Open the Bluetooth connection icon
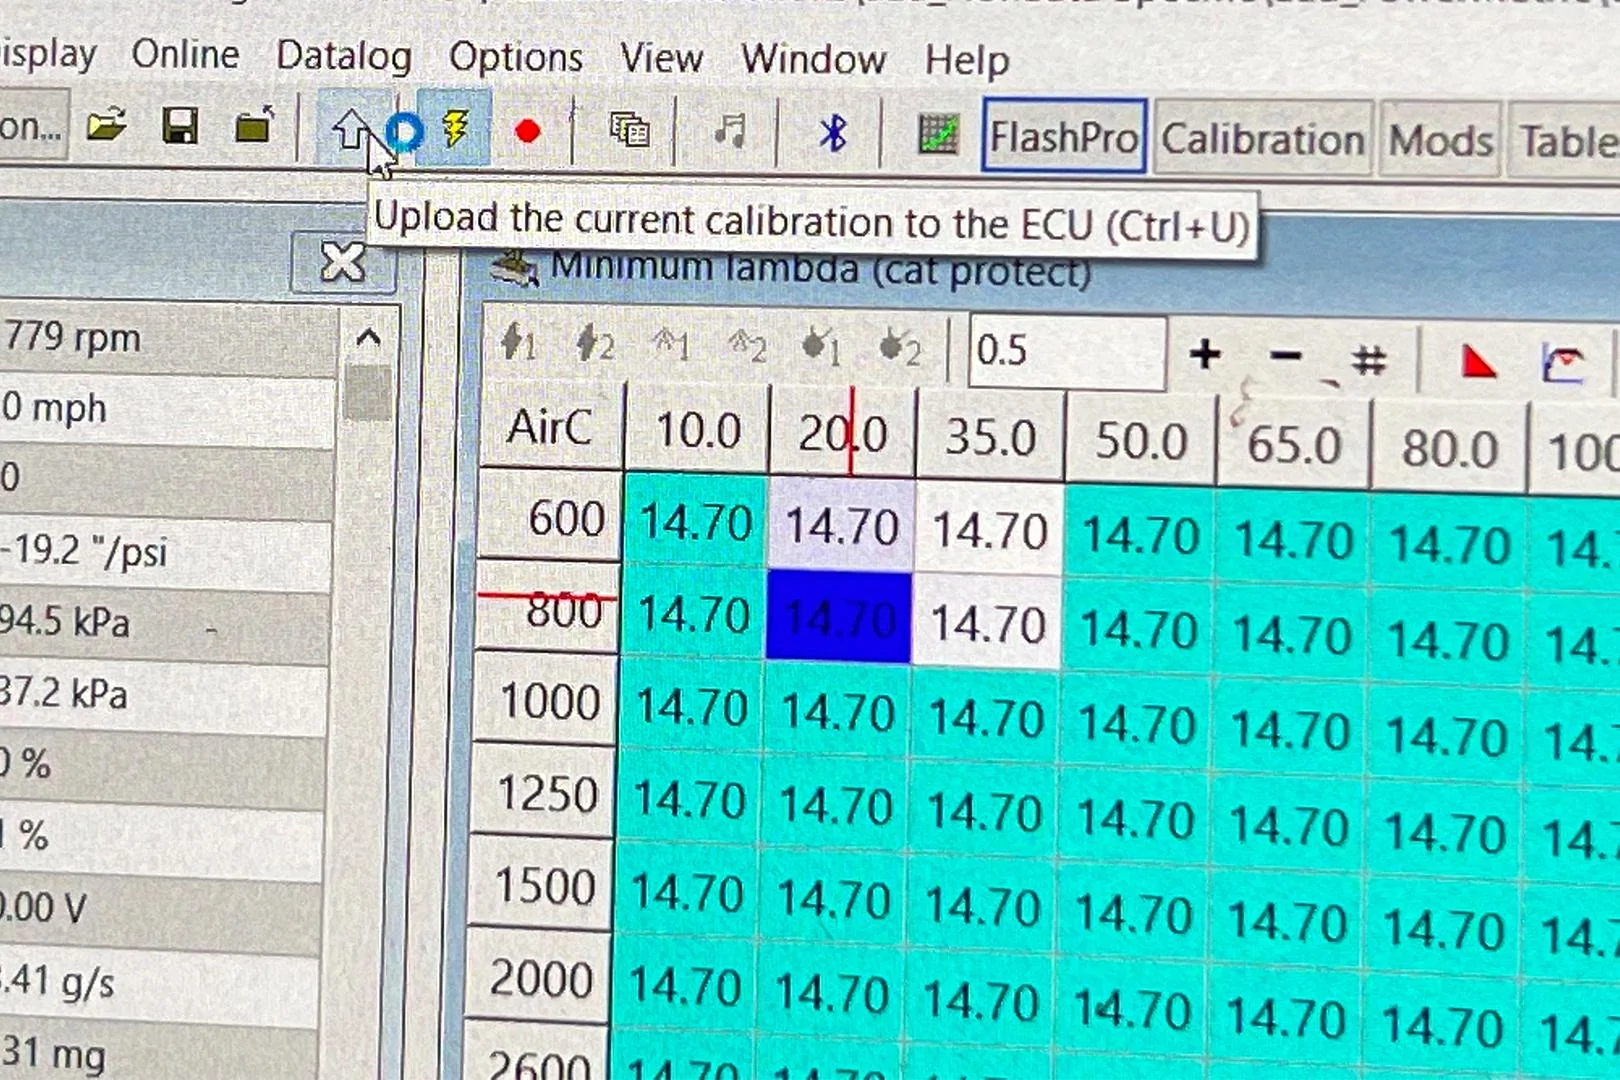Screen dimensions: 1620x1080 click(x=833, y=130)
